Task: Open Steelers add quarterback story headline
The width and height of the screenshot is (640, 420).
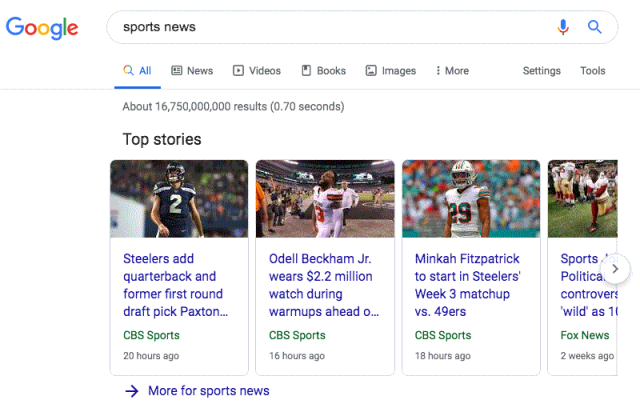Action: pyautogui.click(x=175, y=285)
